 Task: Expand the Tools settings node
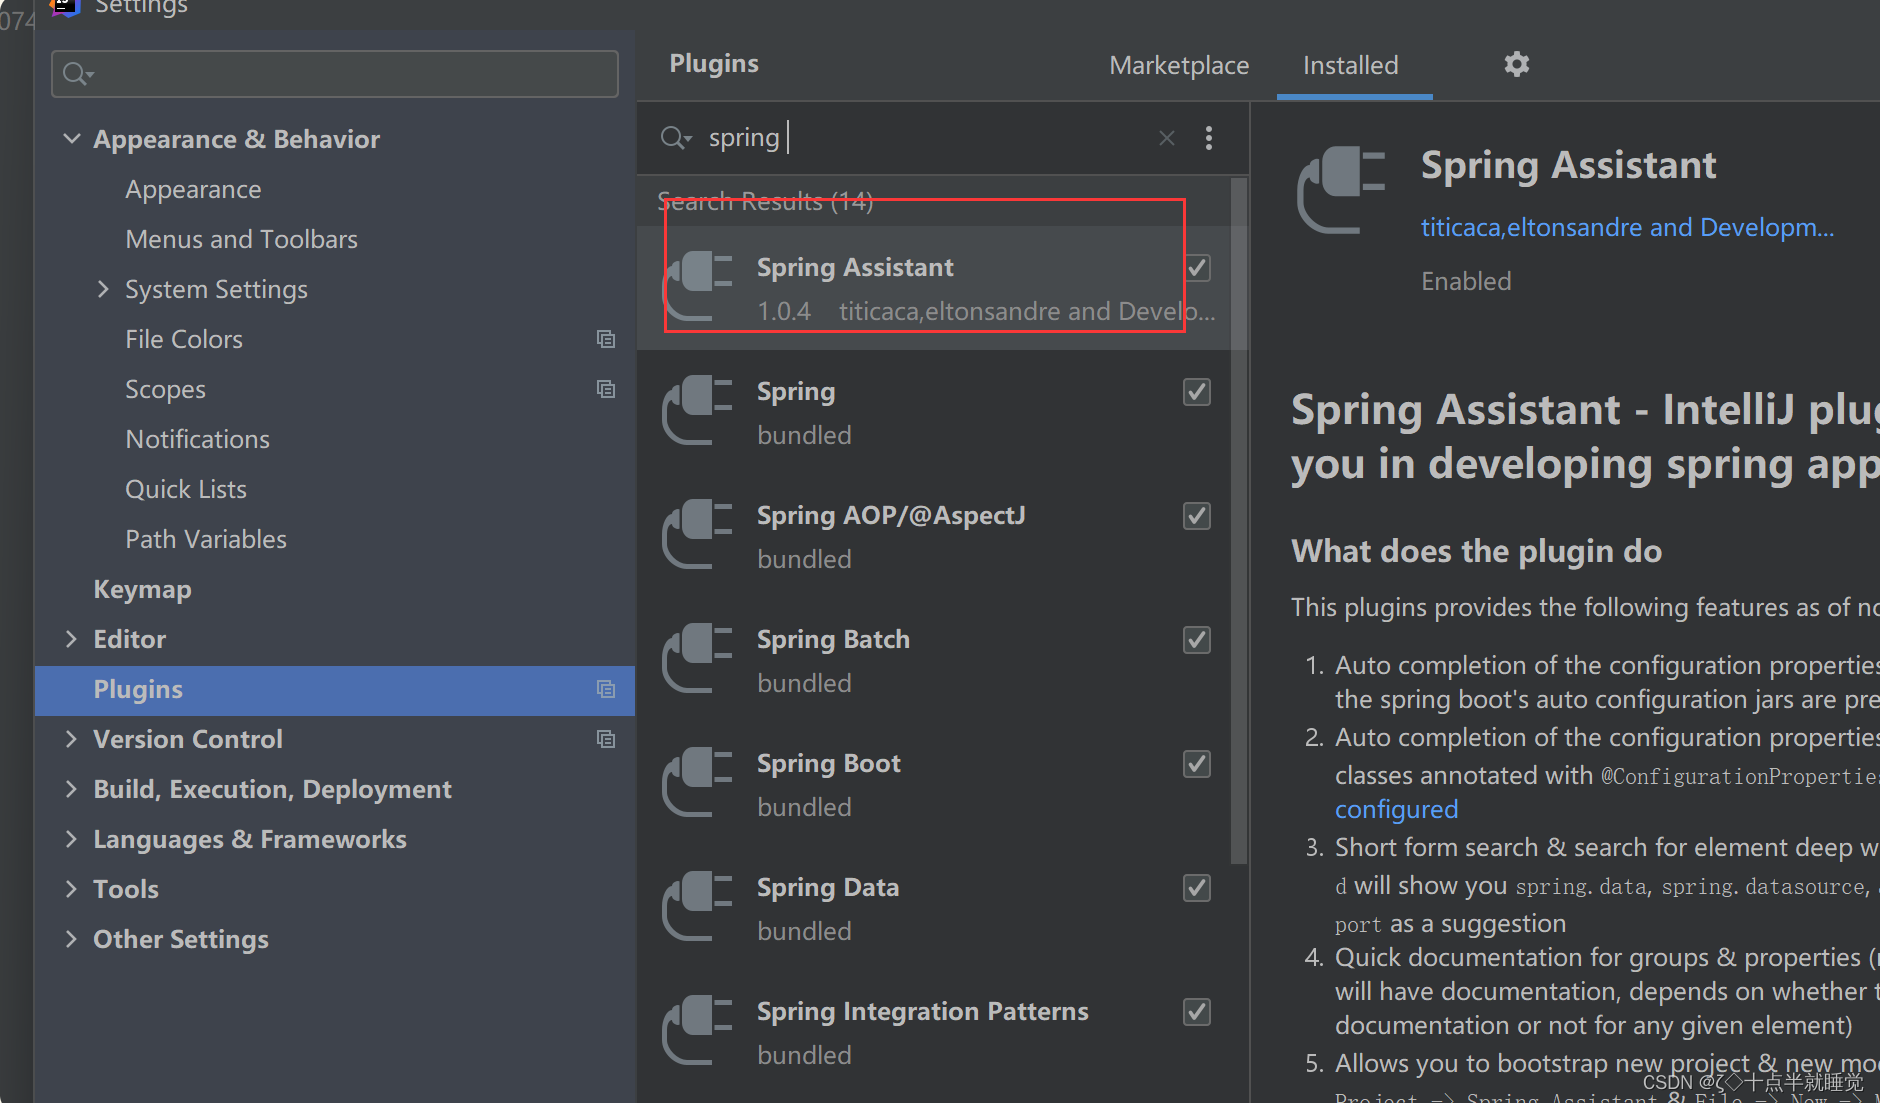[71, 889]
